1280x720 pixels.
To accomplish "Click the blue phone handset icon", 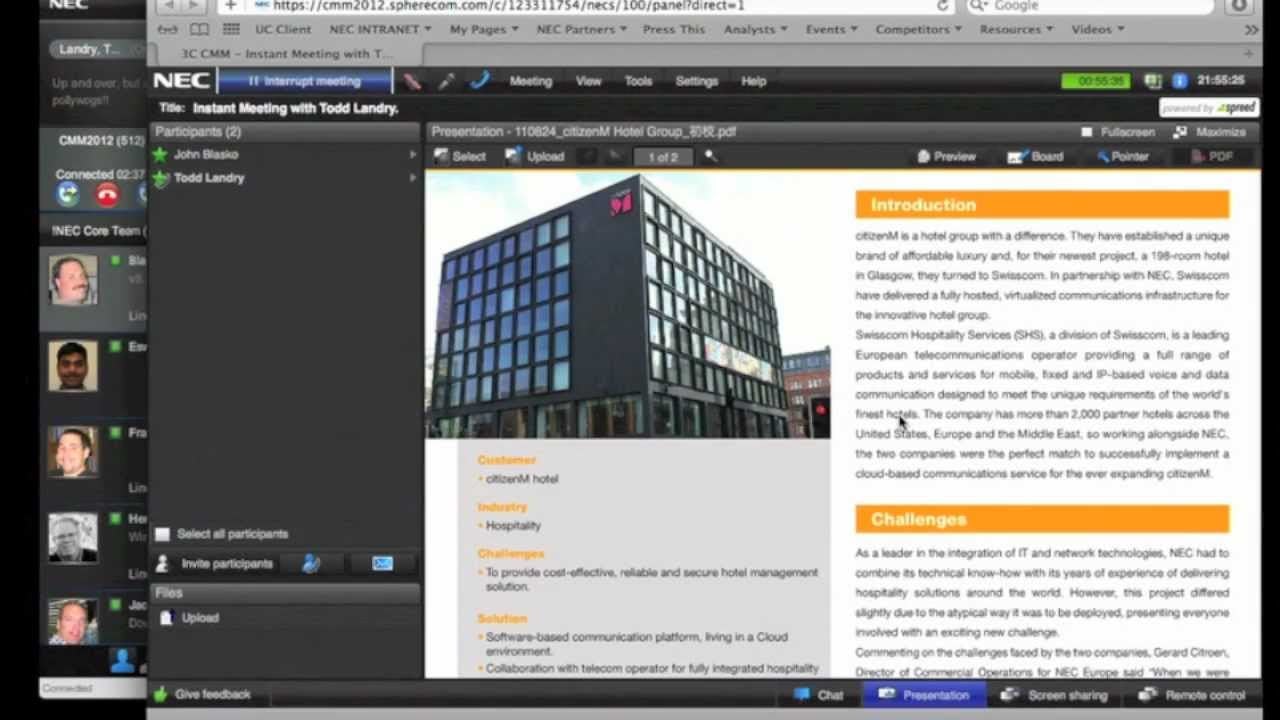I will pos(480,81).
